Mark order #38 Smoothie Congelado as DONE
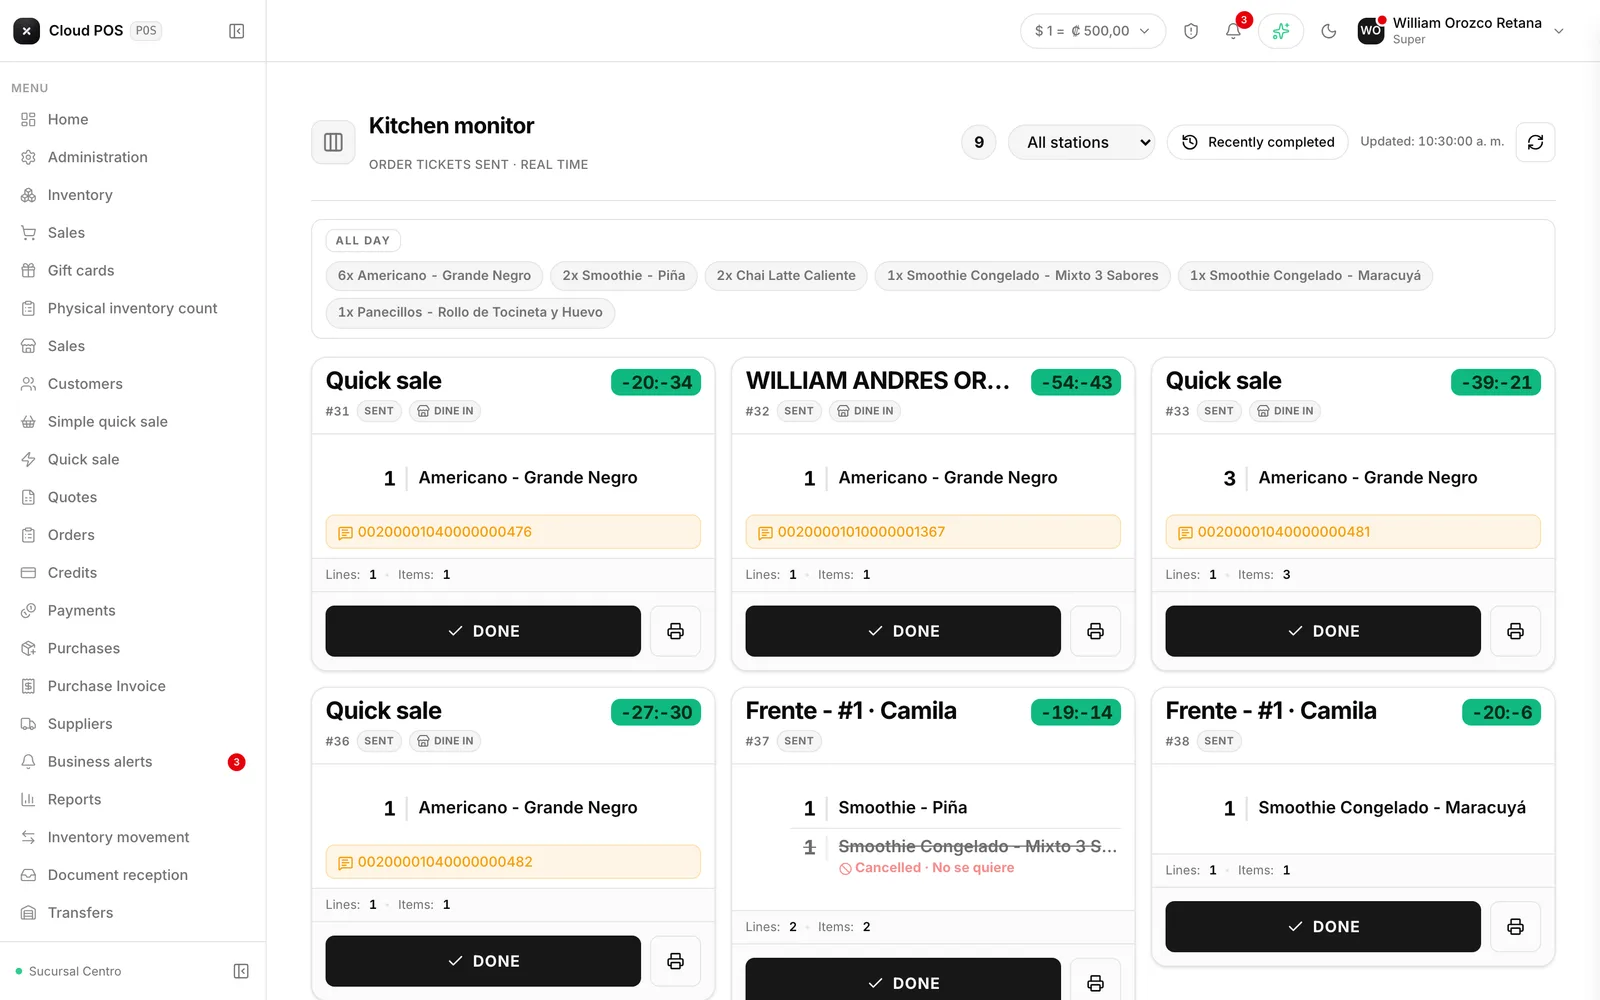 coord(1323,927)
